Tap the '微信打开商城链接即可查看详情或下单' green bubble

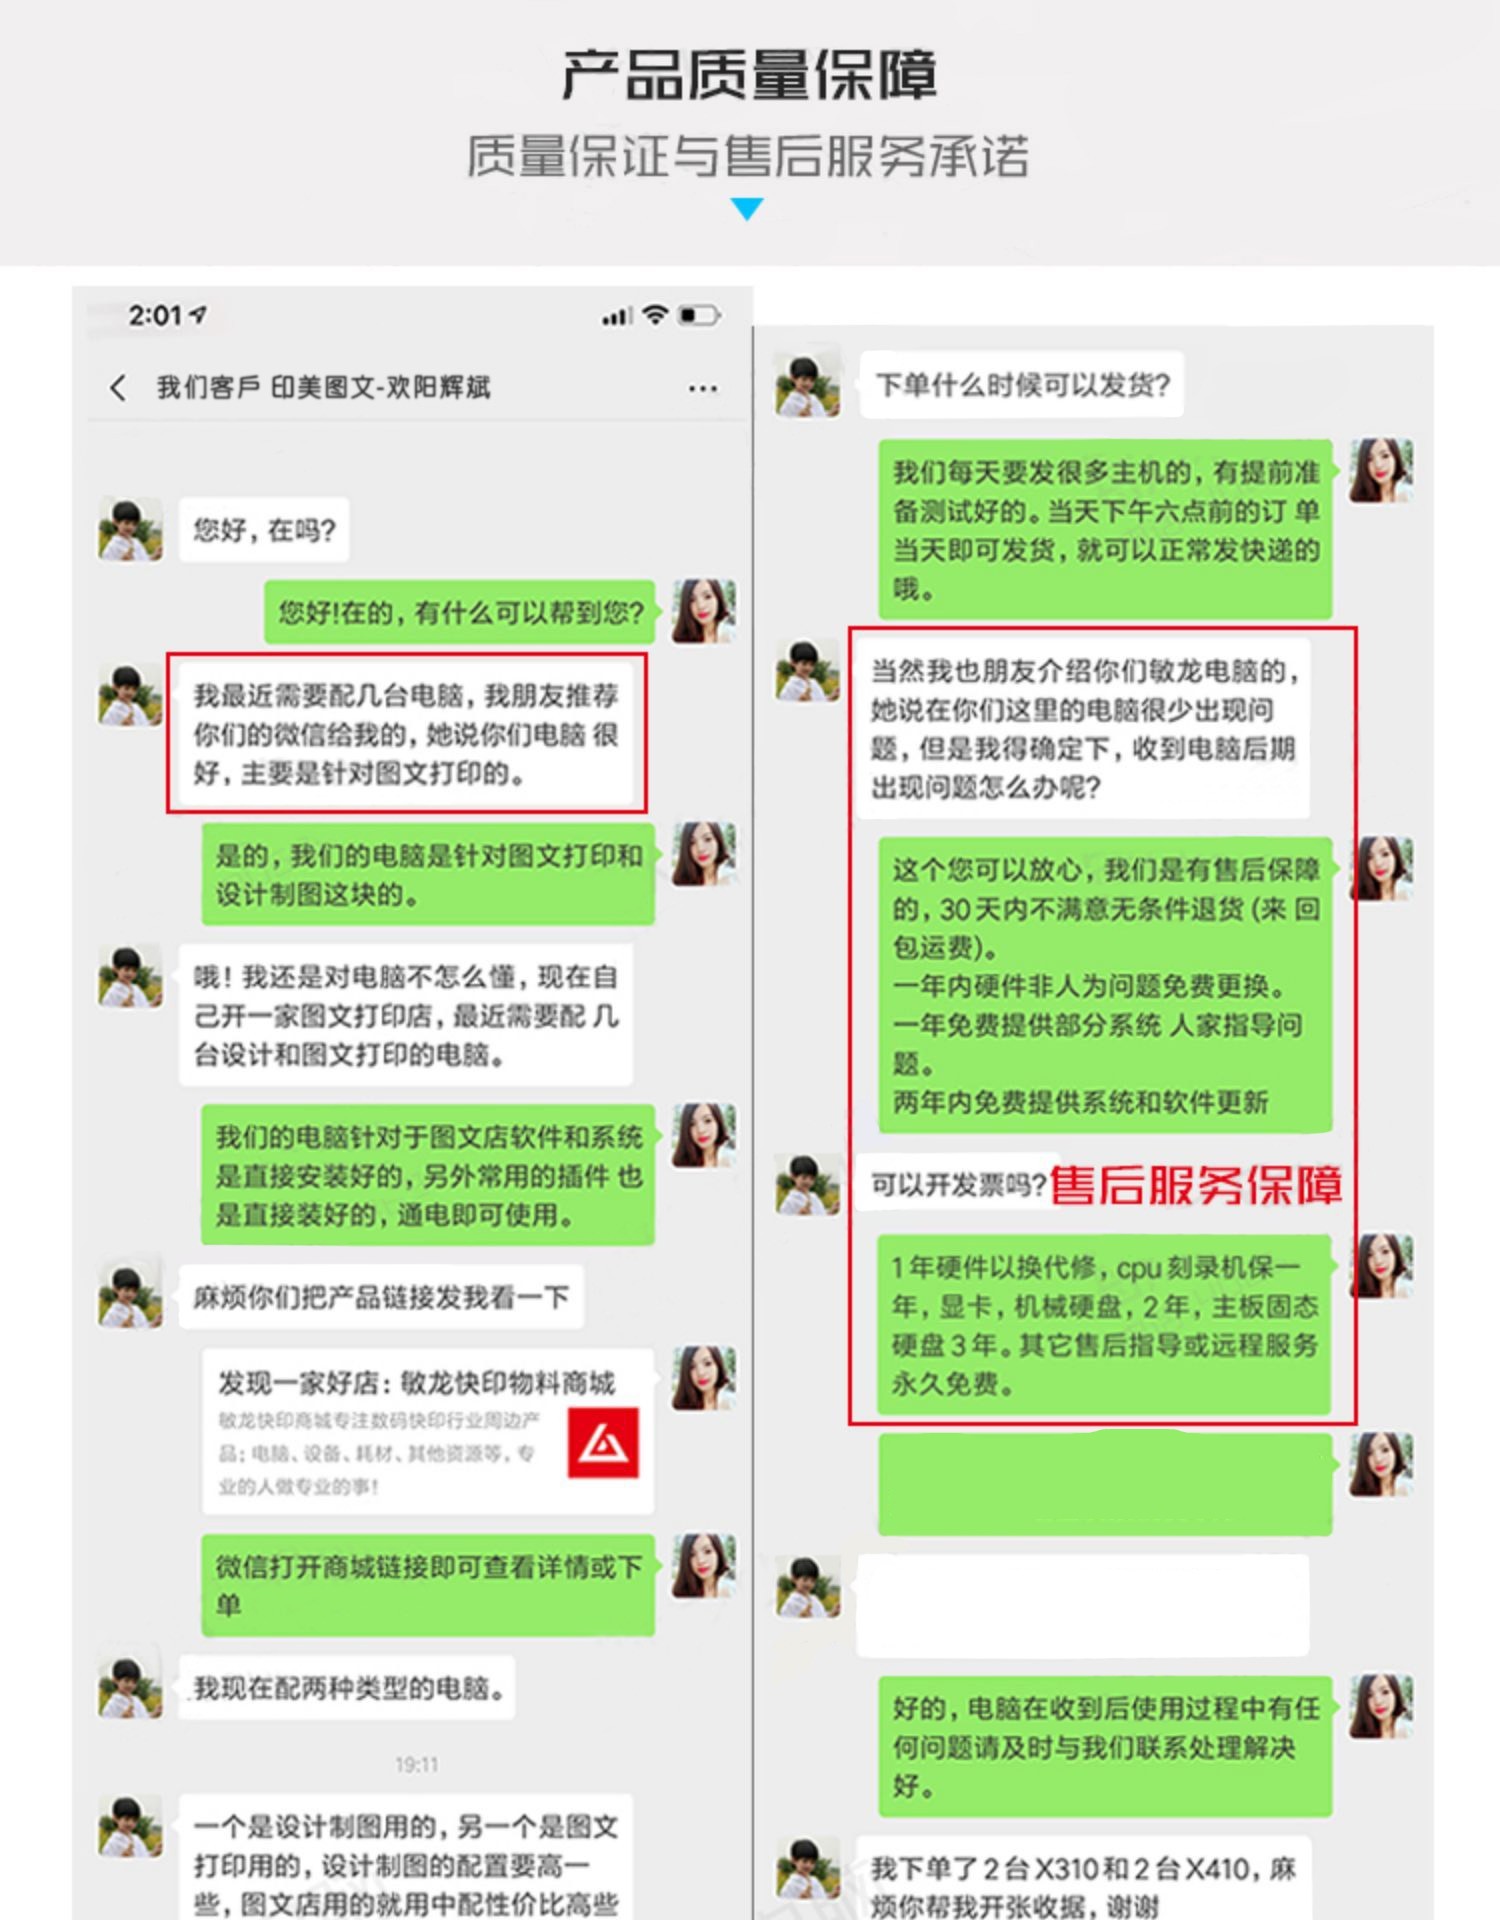coord(428,1585)
